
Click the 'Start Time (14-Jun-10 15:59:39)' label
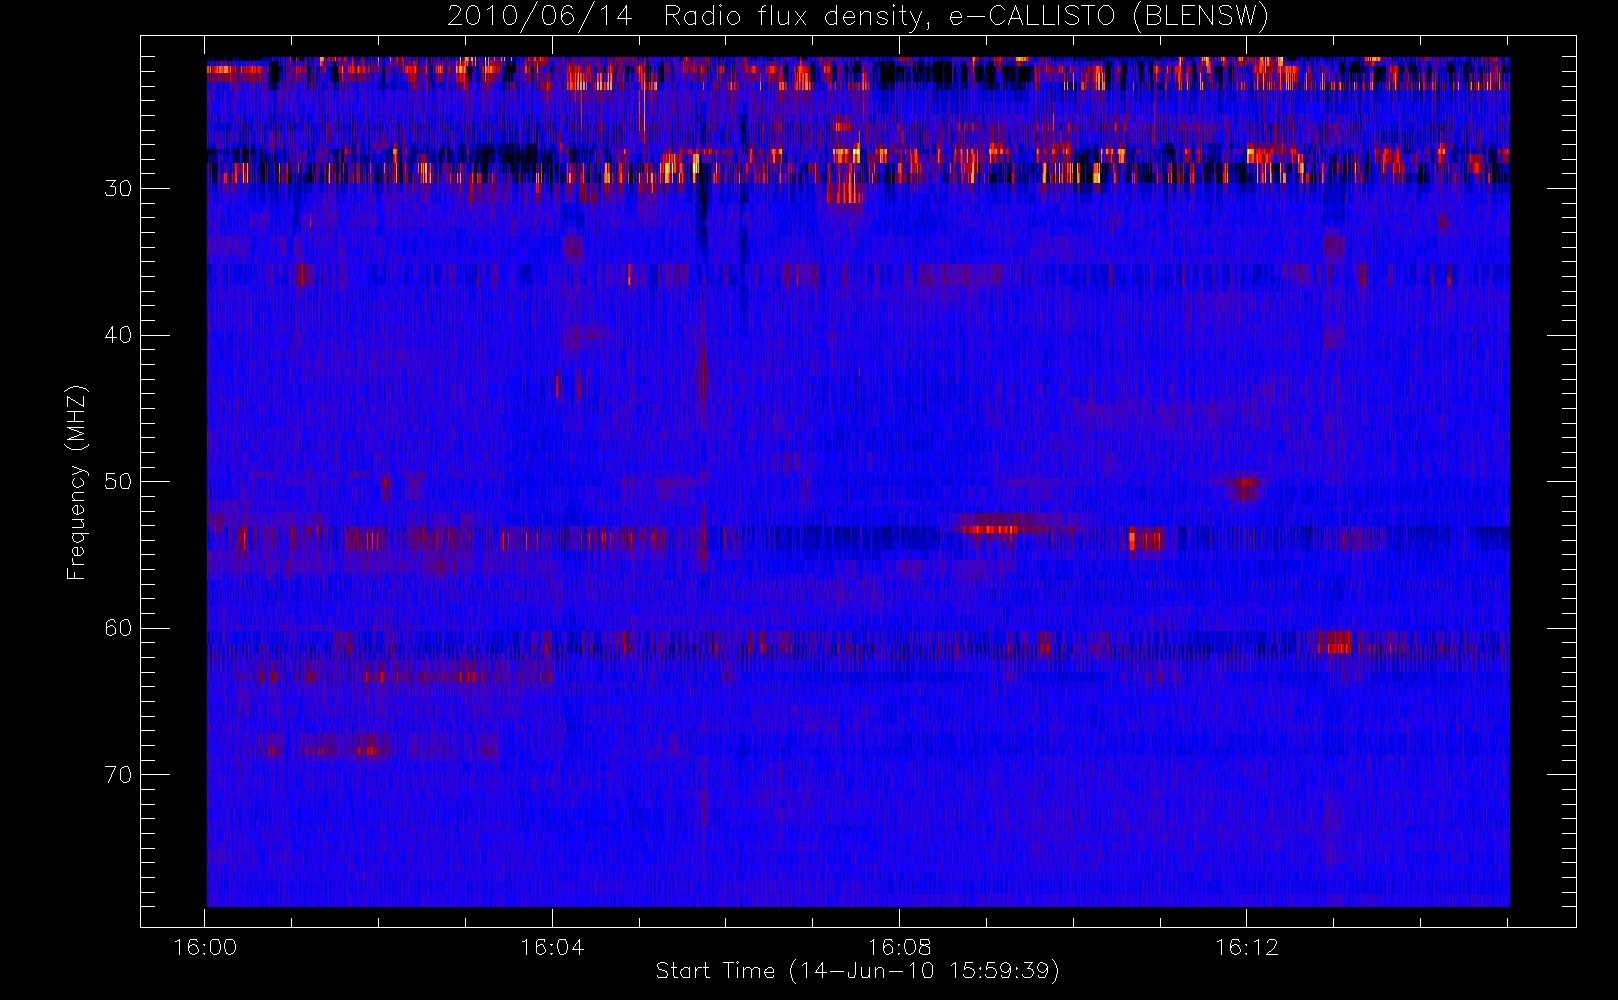coord(857,971)
